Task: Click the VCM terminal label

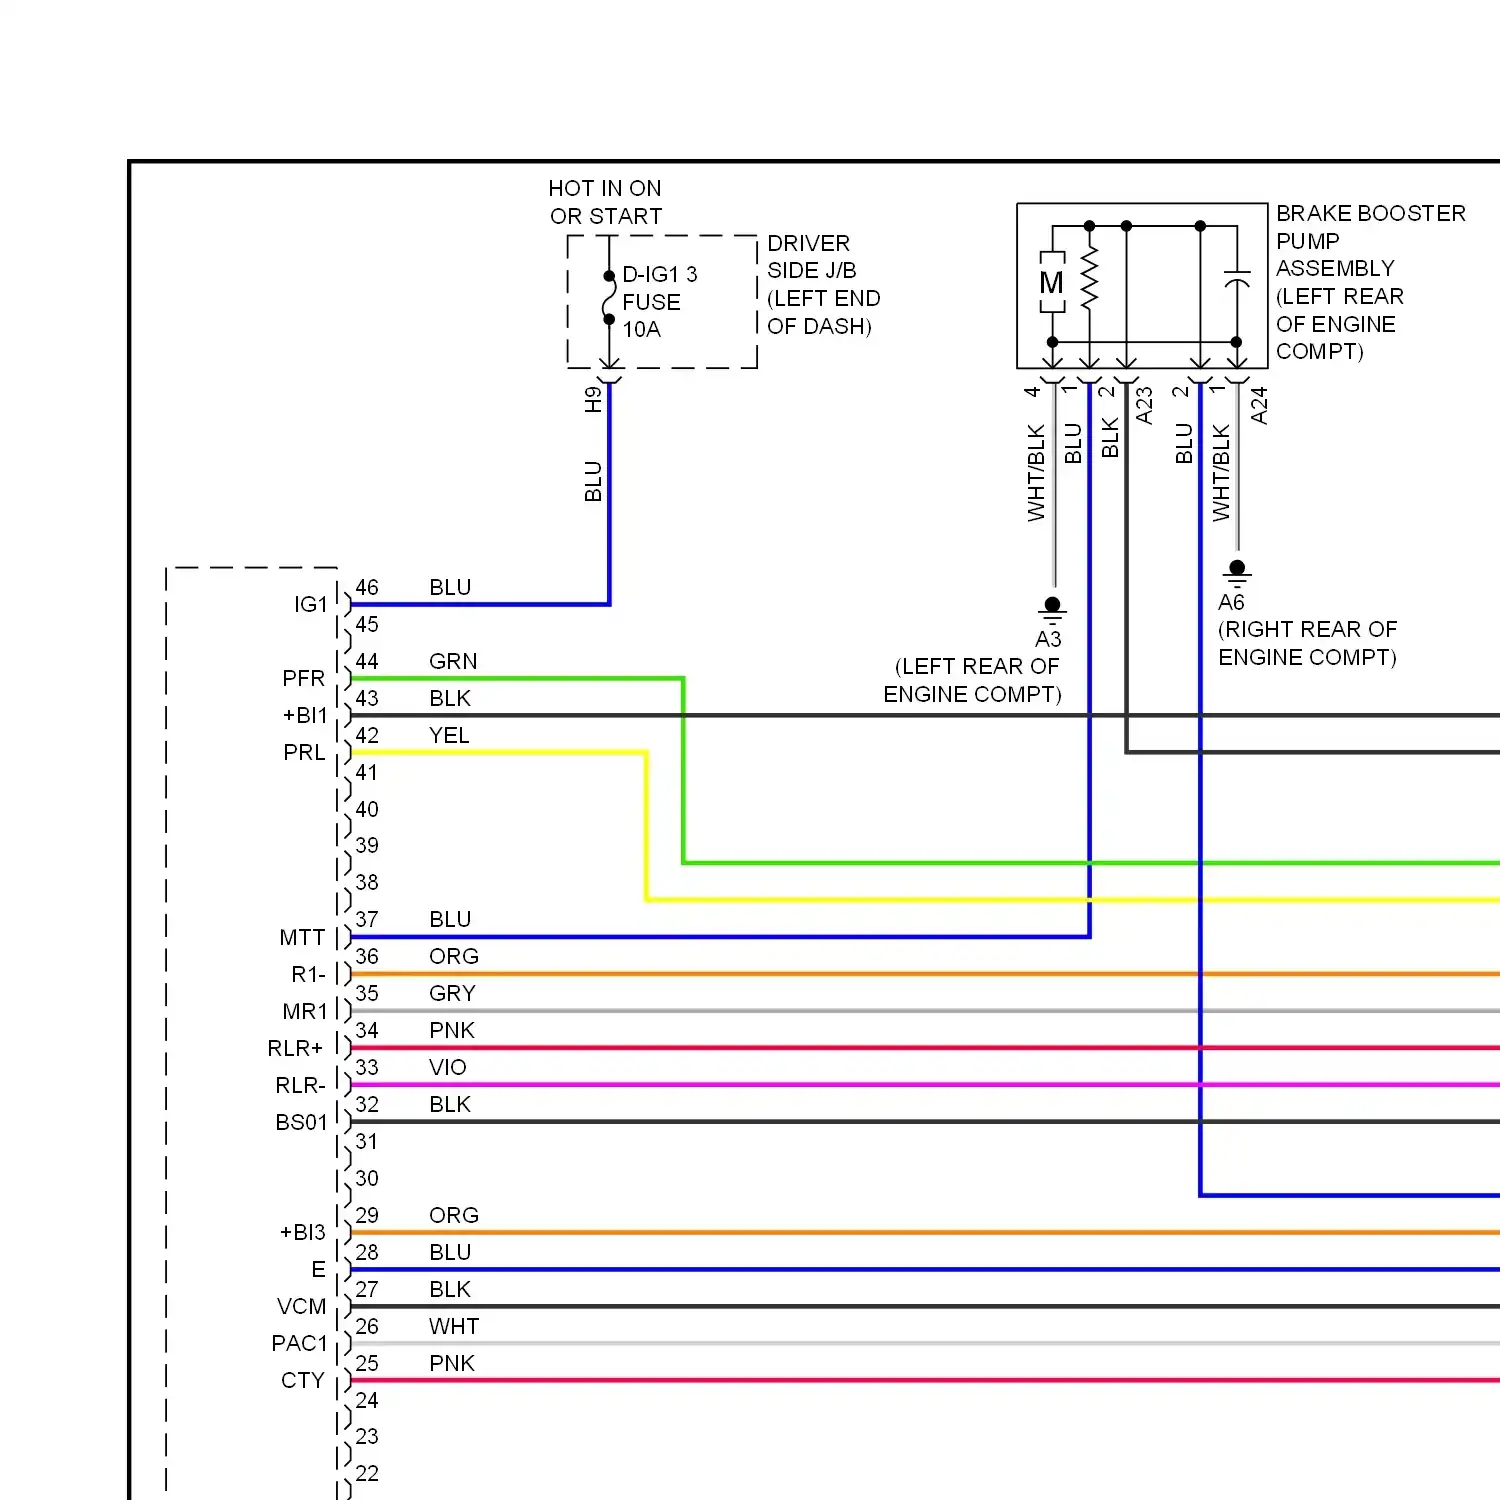Action: point(301,1306)
